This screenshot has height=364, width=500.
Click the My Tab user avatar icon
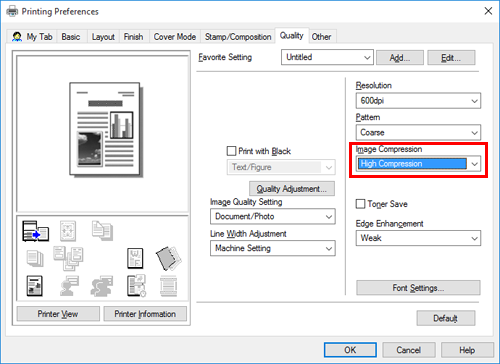(x=17, y=37)
